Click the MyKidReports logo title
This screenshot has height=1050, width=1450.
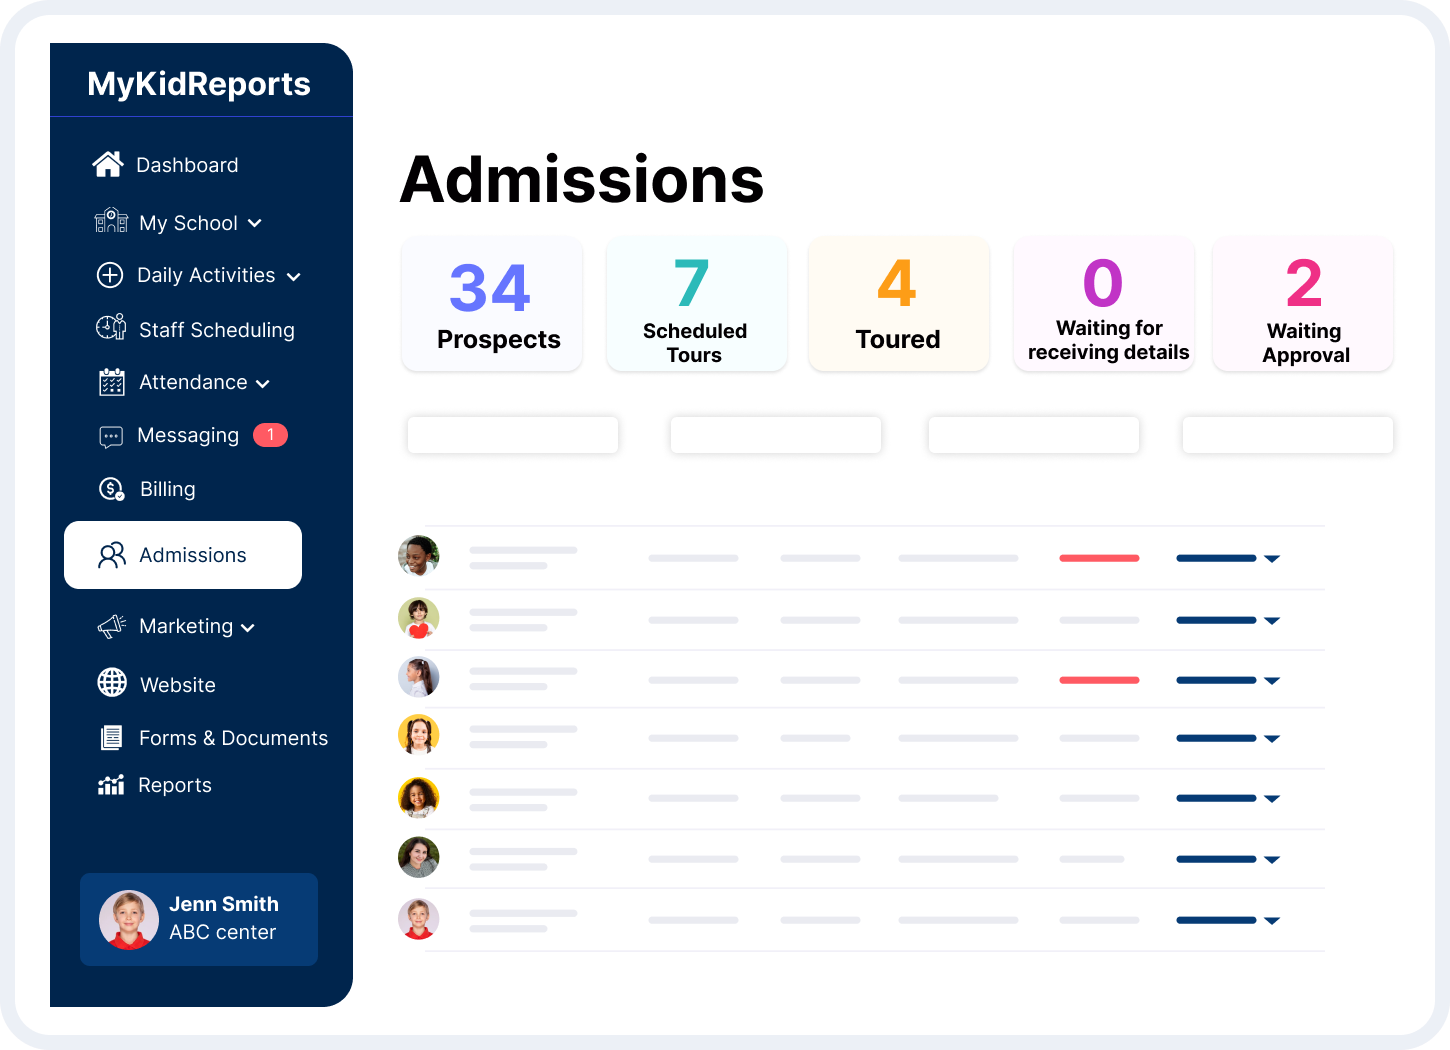point(199,84)
